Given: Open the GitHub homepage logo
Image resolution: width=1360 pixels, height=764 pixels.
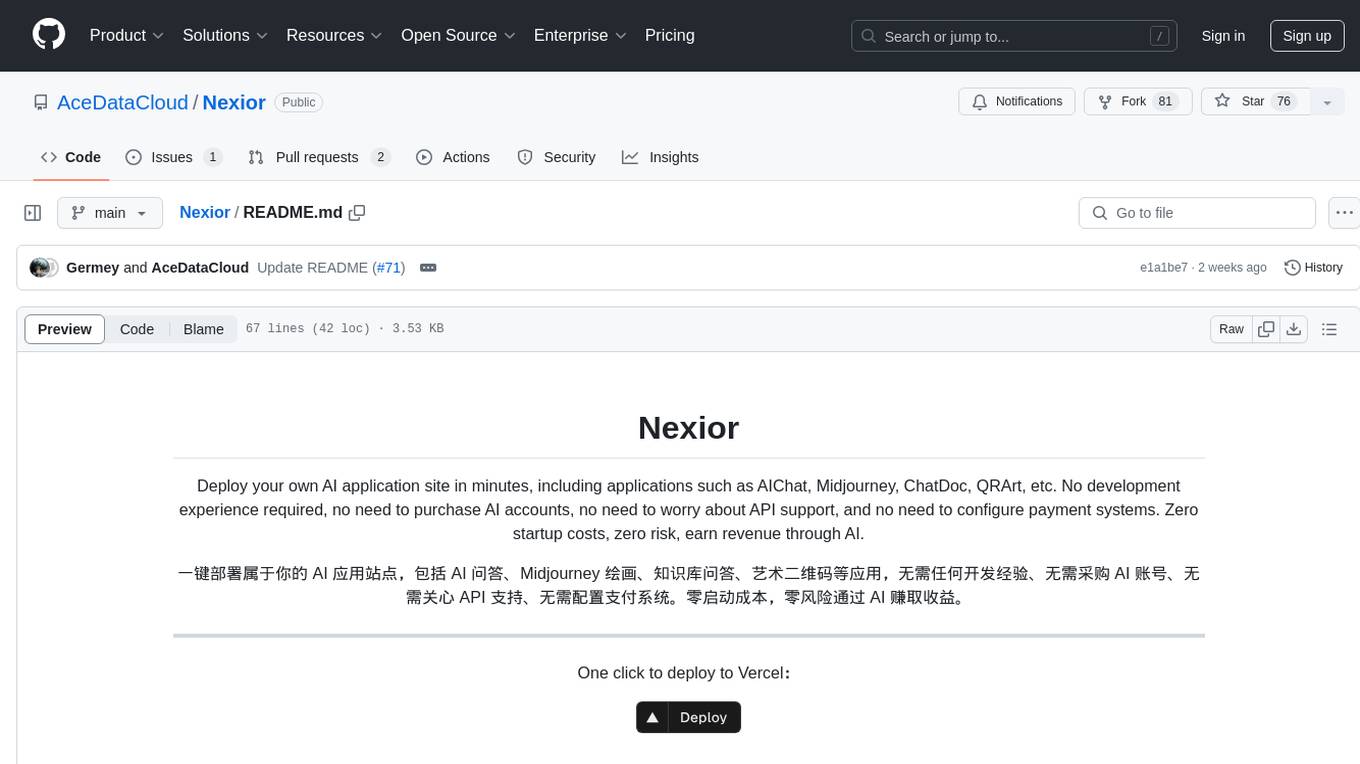Looking at the screenshot, I should pos(49,35).
